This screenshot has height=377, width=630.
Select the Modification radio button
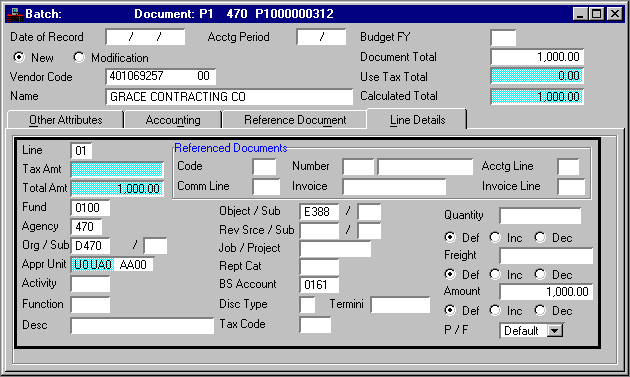(x=79, y=57)
